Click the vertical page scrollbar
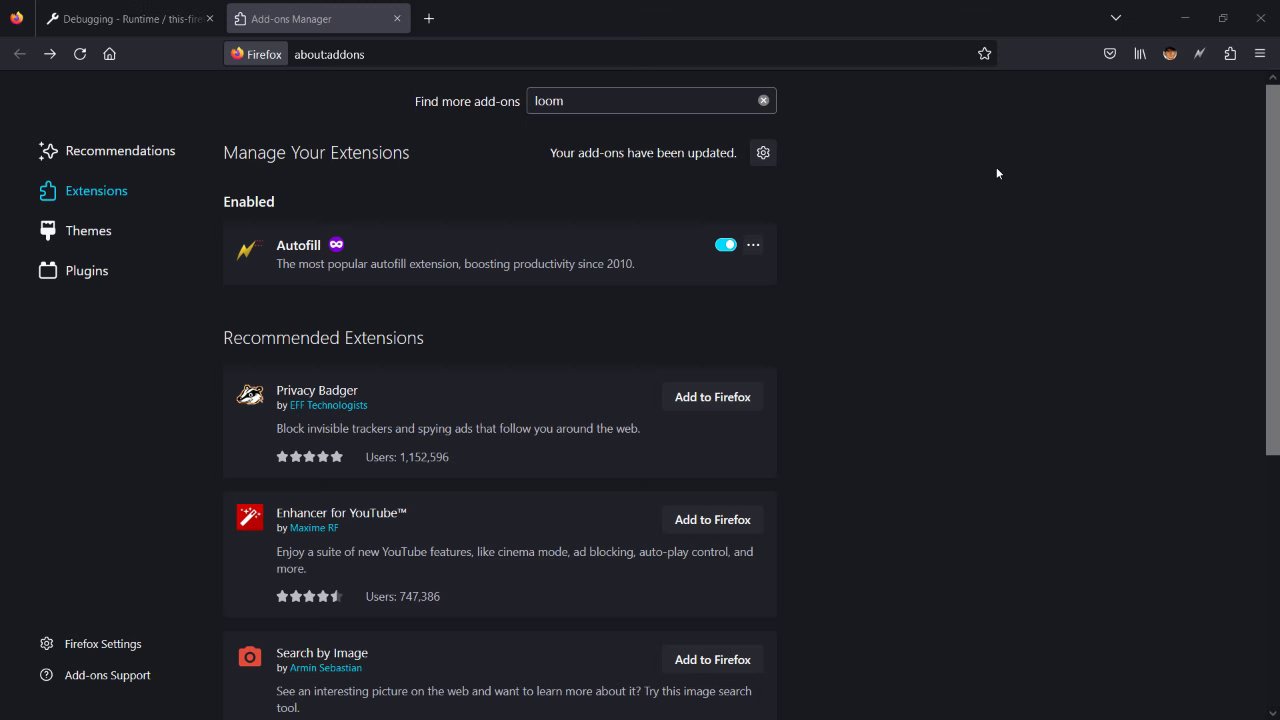1280x720 pixels. coord(1272,270)
